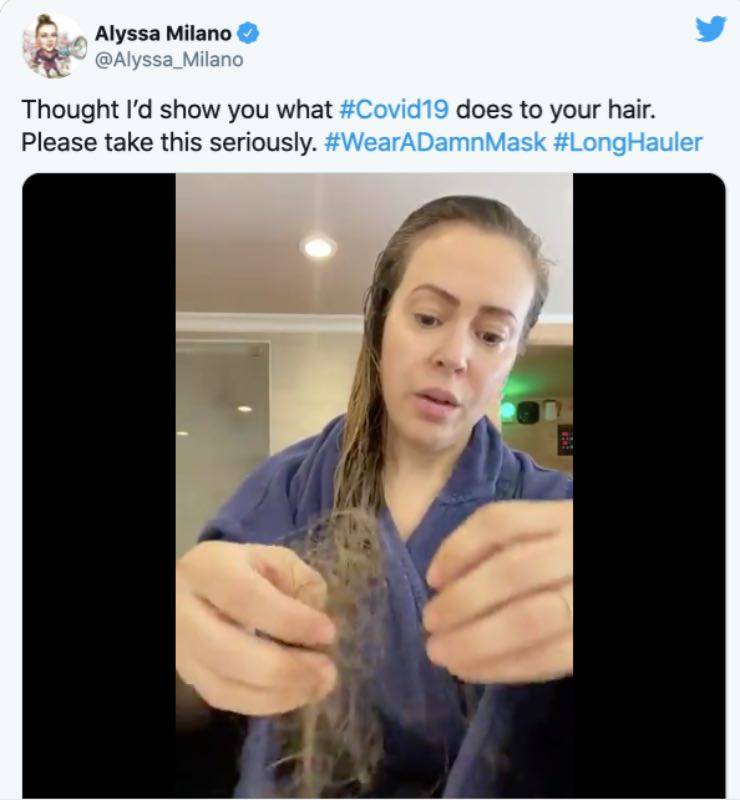Screen dimensions: 740x800
Task: Click the text "Thought I'd show you what"
Action: [x=177, y=109]
